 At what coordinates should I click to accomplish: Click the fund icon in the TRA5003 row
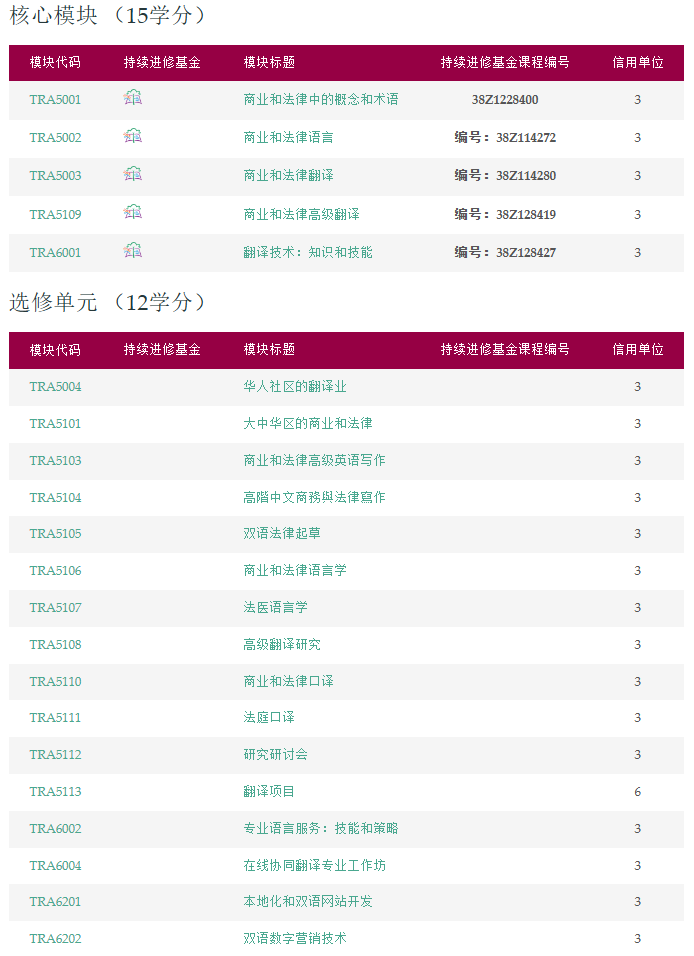pyautogui.click(x=132, y=174)
